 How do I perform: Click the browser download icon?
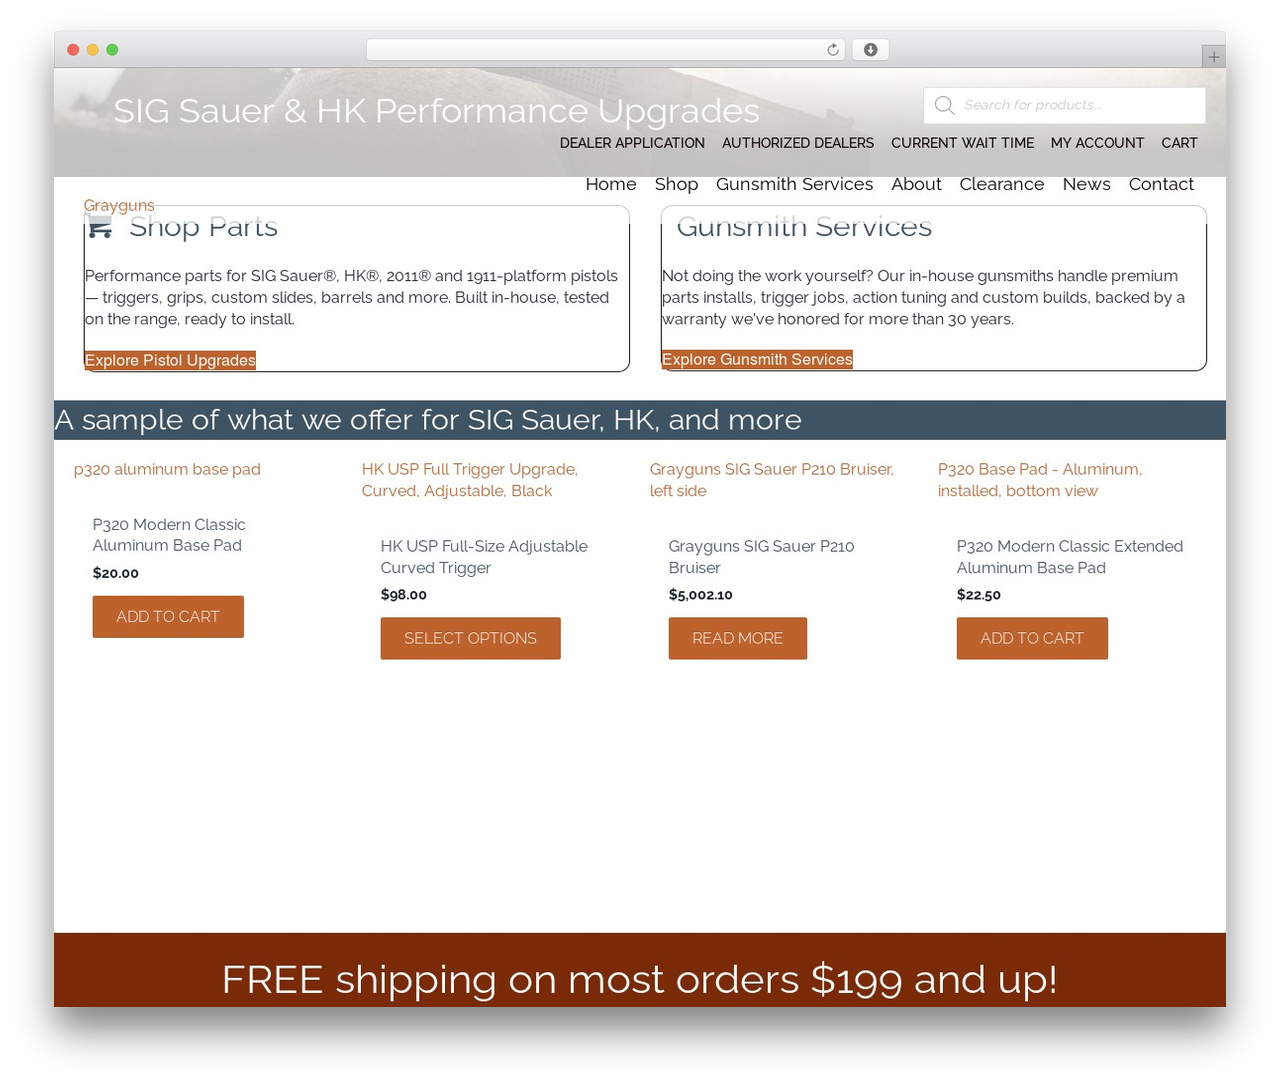[870, 50]
